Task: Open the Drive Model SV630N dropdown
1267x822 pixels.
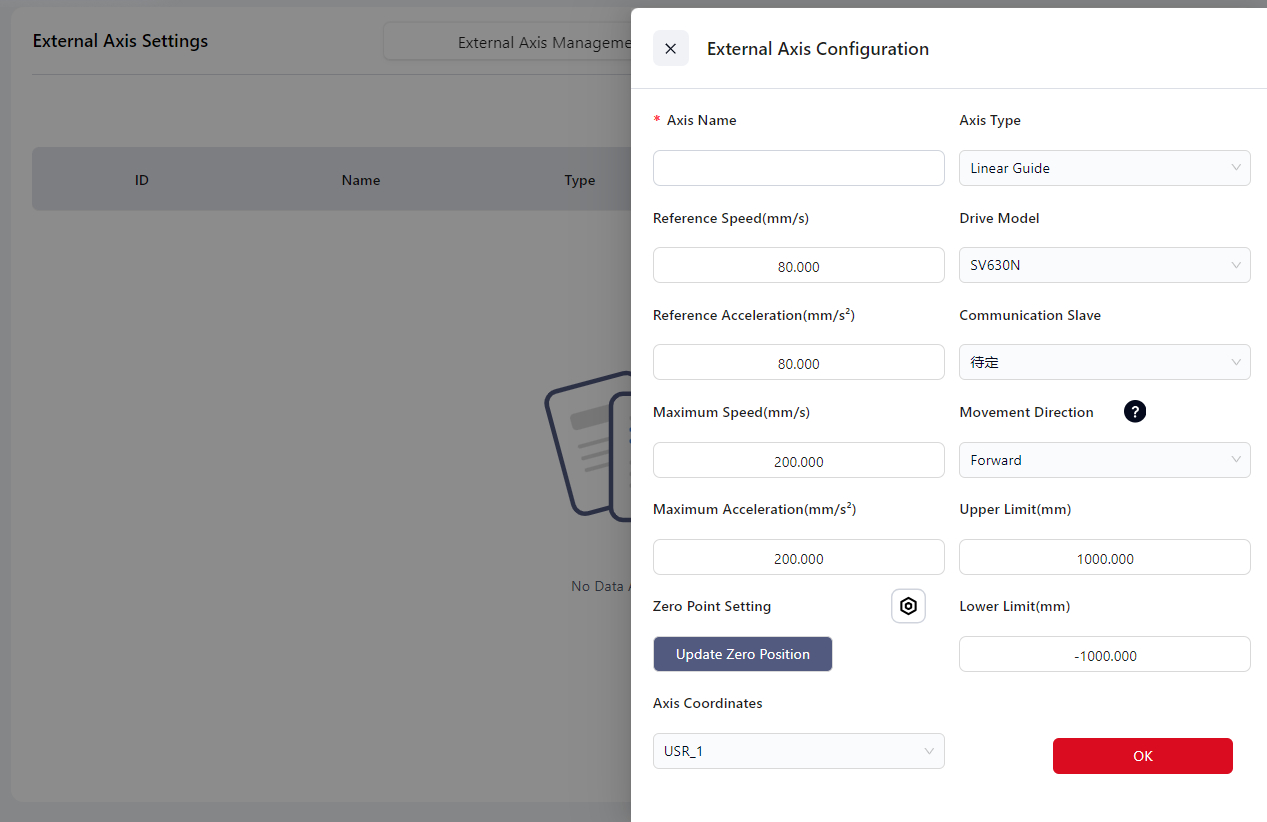Action: pos(1104,265)
